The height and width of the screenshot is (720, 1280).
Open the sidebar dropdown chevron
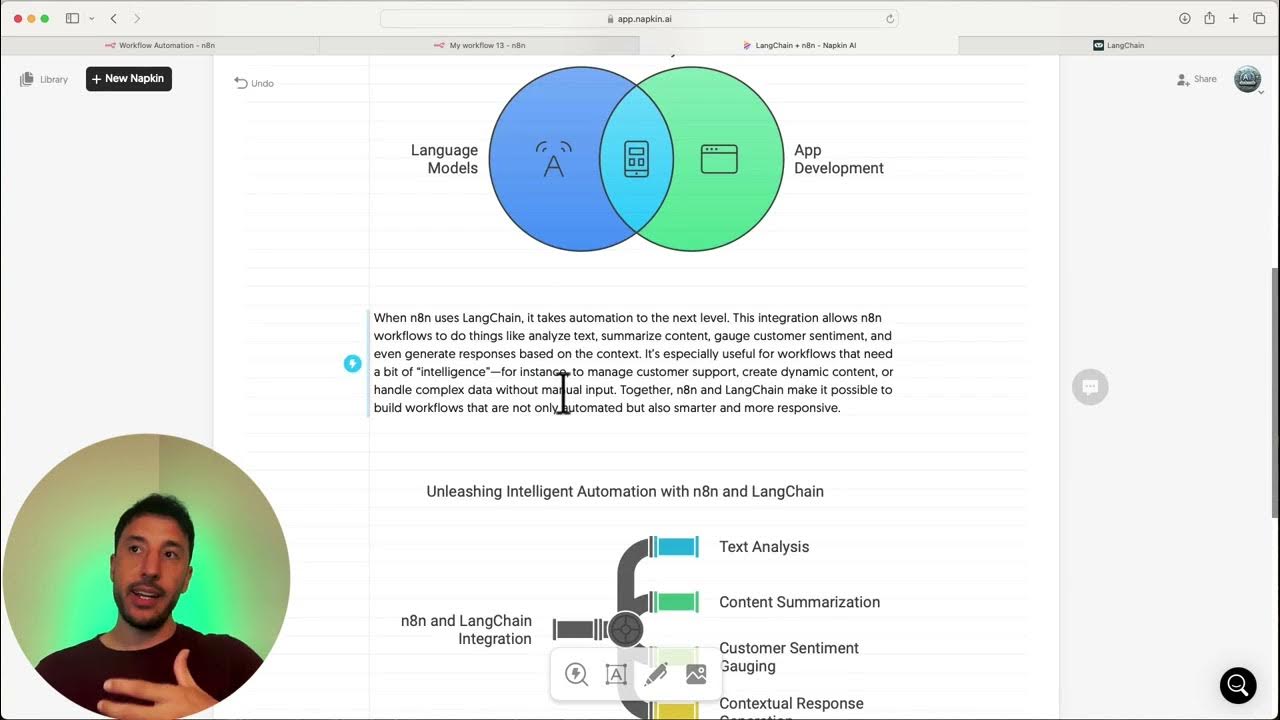[92, 18]
